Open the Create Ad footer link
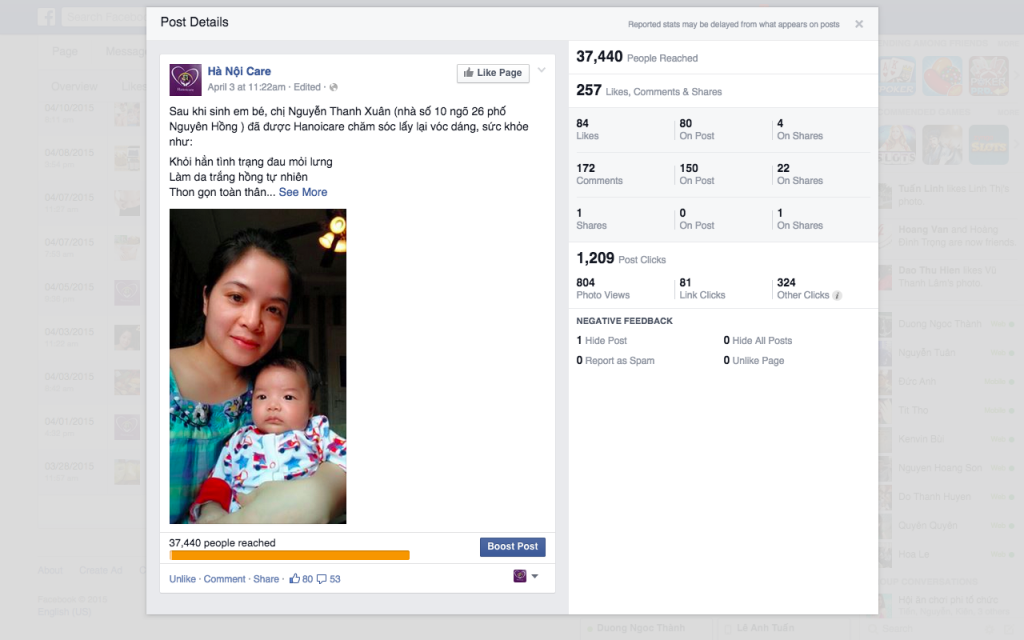Viewport: 1024px width, 640px height. click(x=101, y=570)
